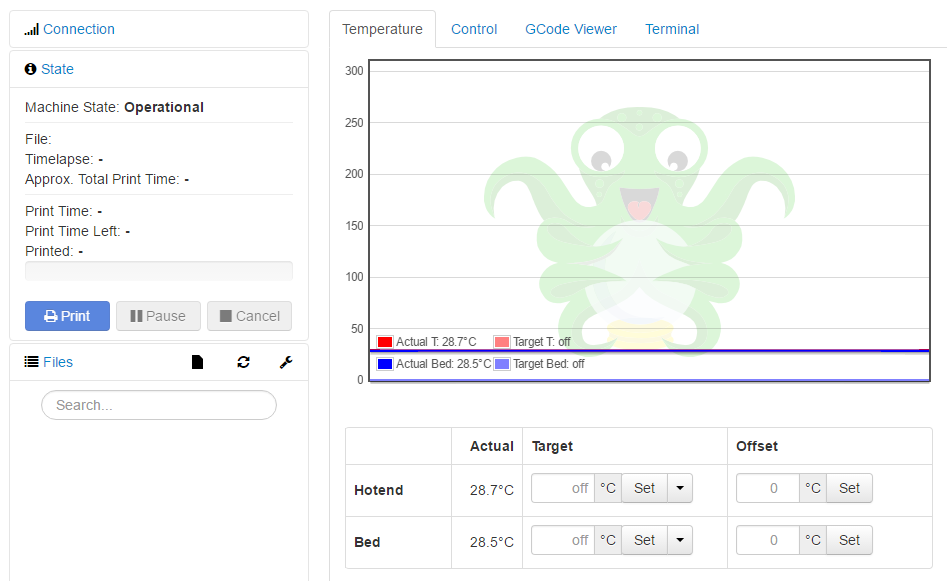Switch to the Control tab
The width and height of the screenshot is (947, 581).
pos(474,29)
